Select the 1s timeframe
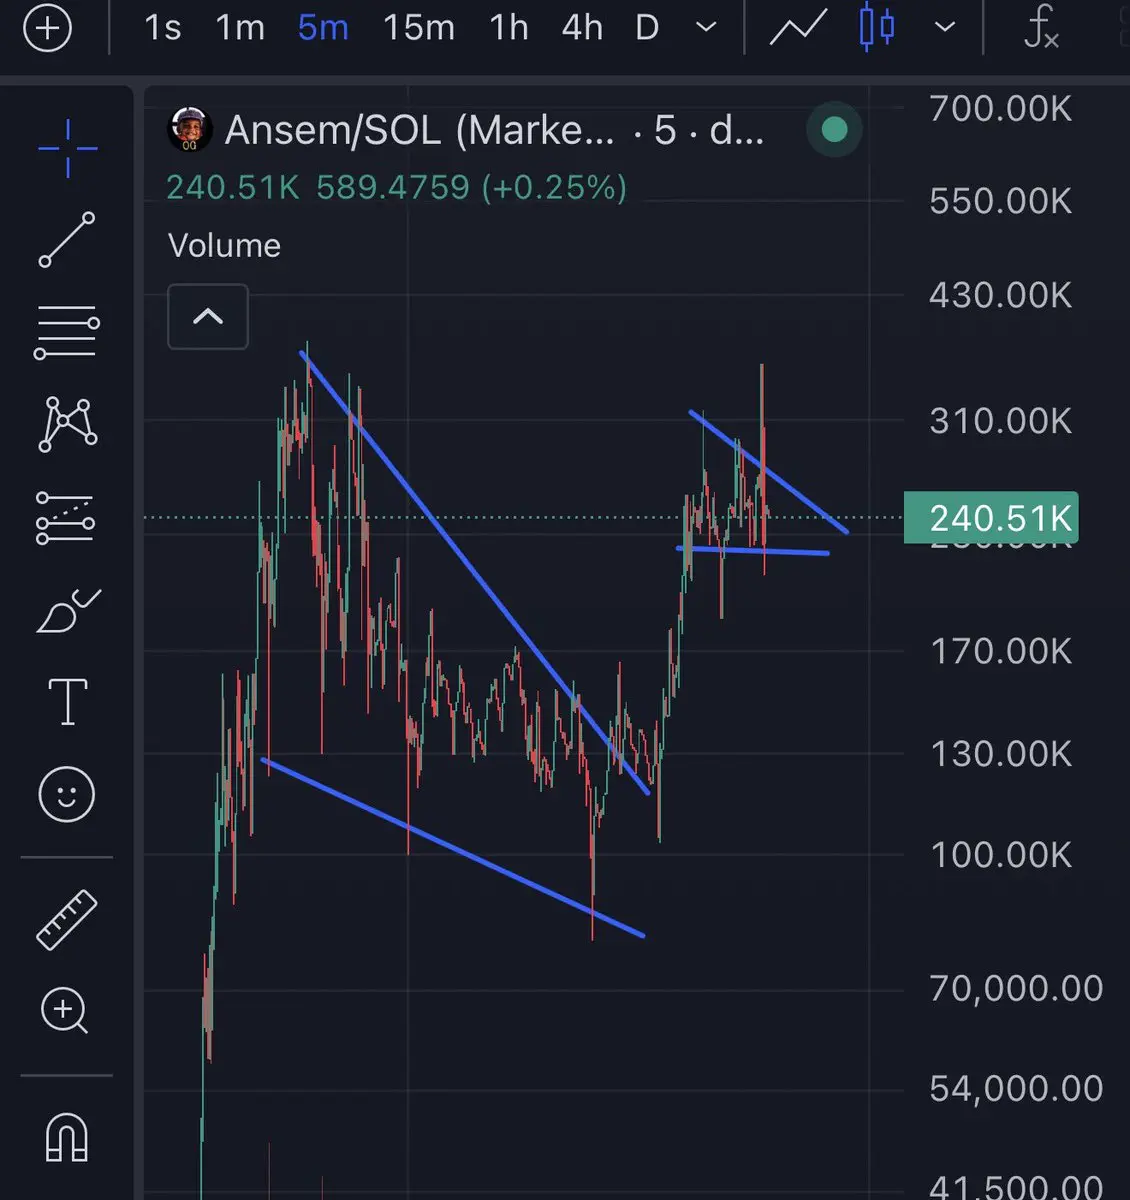Viewport: 1130px width, 1200px height. pos(162,28)
